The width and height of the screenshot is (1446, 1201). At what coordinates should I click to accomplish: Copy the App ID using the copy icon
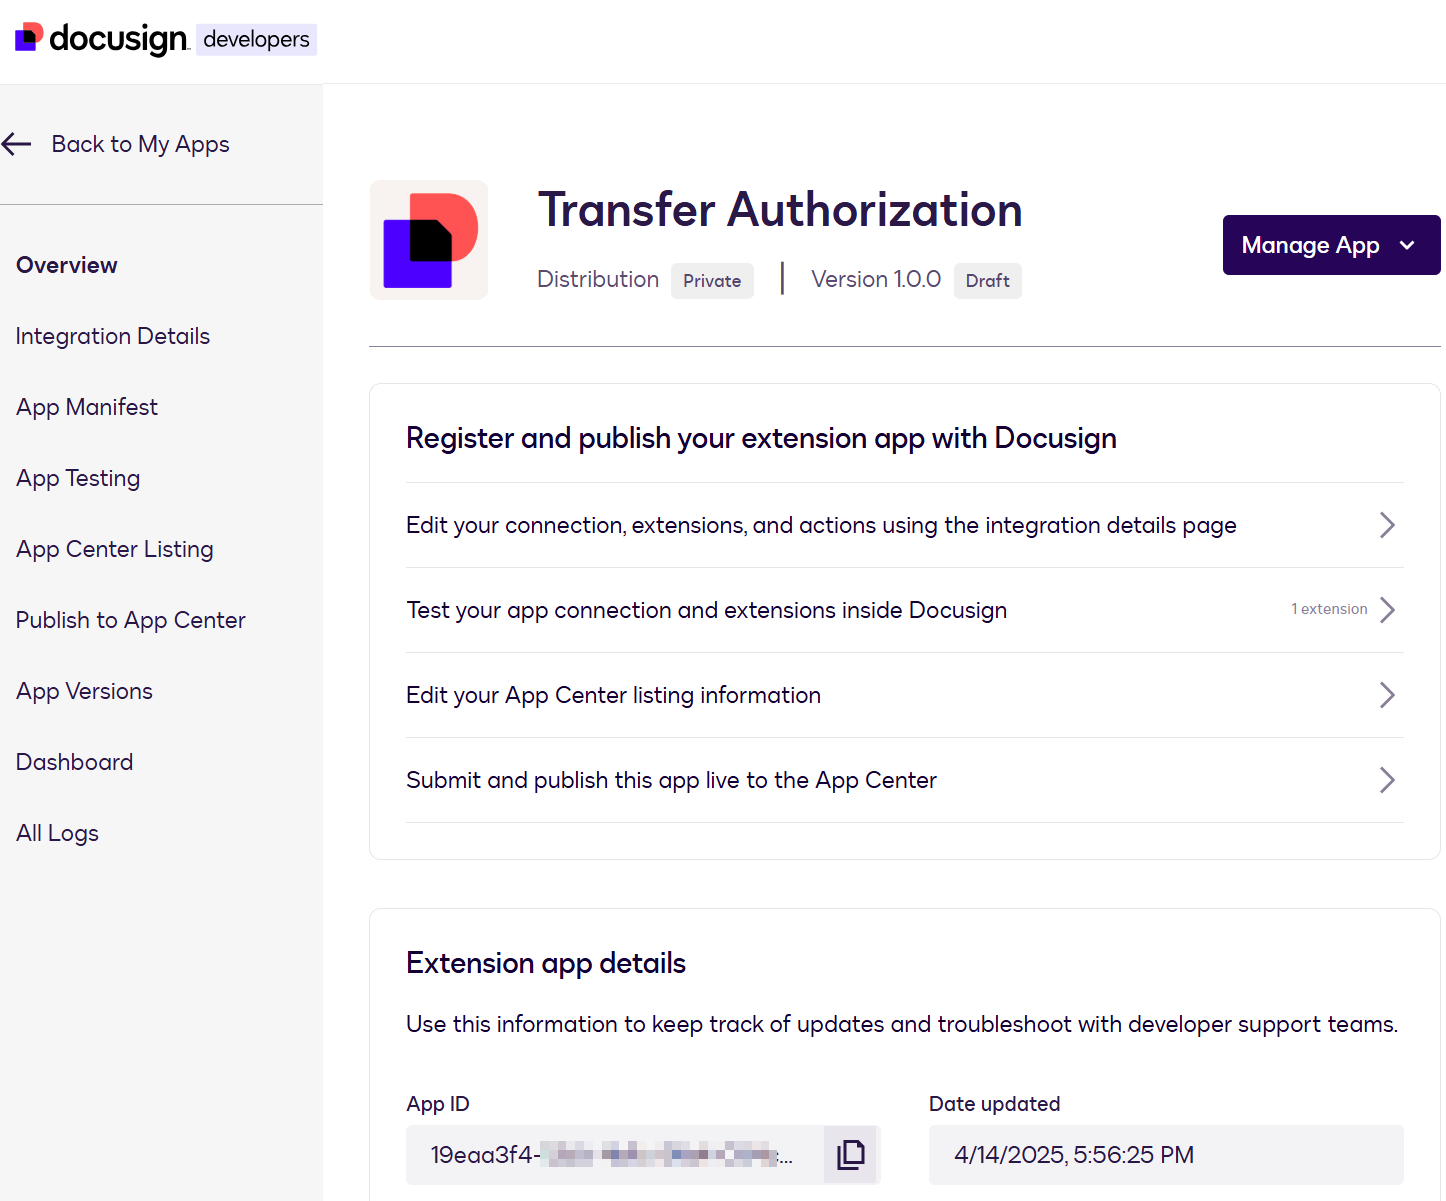pyautogui.click(x=849, y=1154)
